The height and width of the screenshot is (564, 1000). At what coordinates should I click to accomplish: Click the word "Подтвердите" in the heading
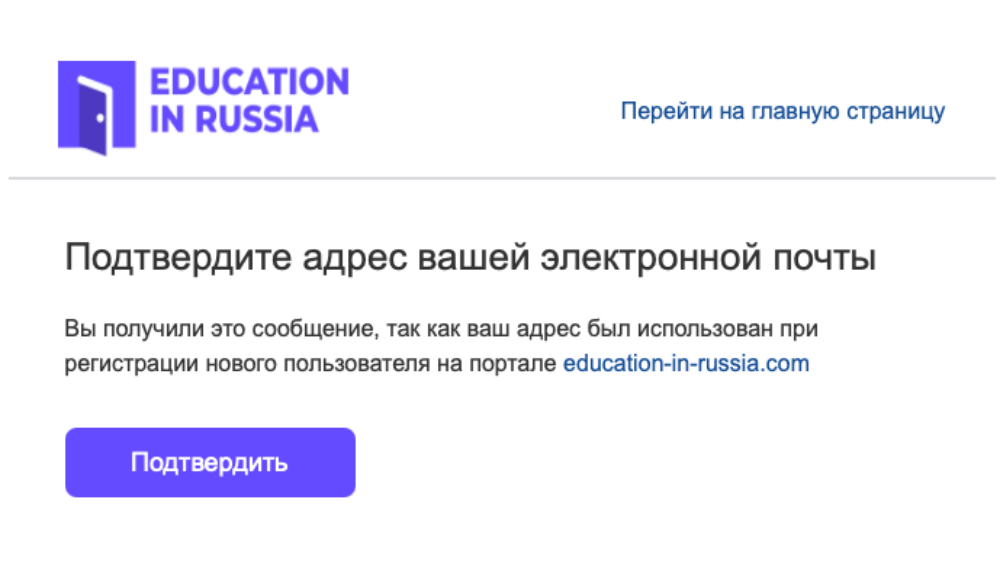pyautogui.click(x=159, y=258)
